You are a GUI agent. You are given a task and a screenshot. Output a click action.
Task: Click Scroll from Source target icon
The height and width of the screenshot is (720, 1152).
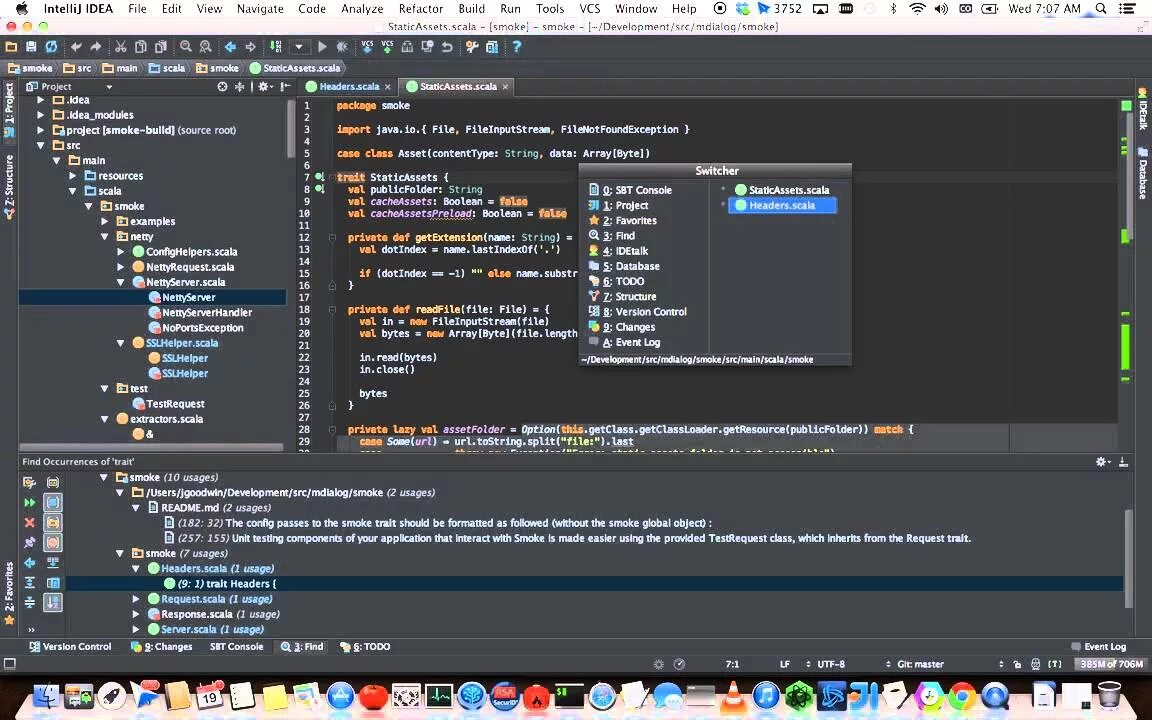(x=223, y=87)
